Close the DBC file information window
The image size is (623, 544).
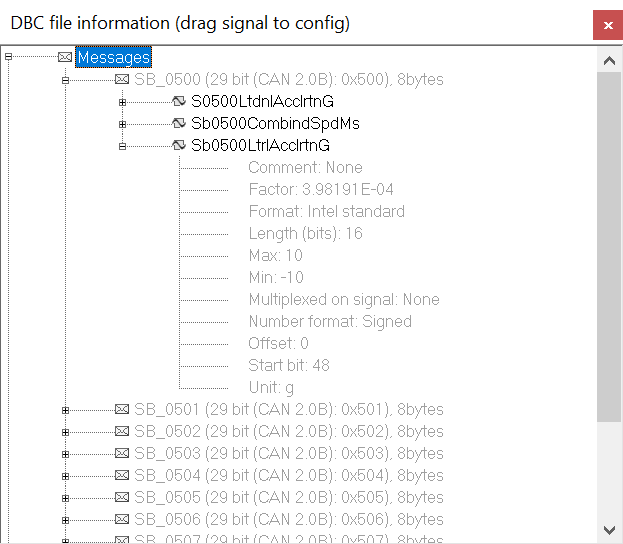click(608, 24)
